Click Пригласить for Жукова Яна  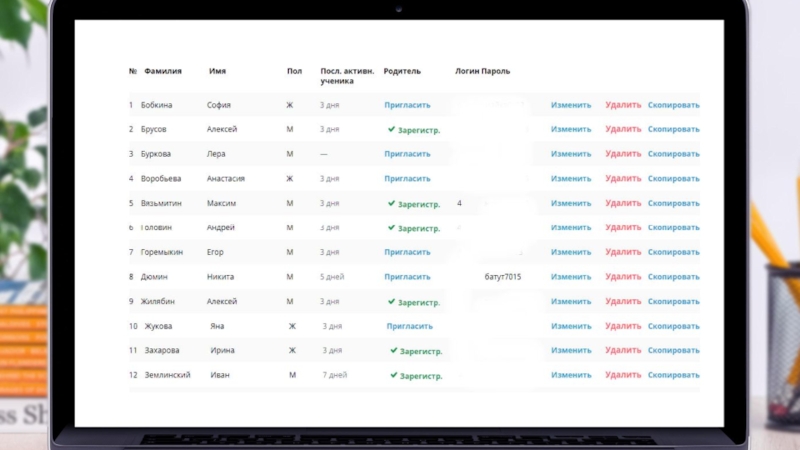(x=409, y=326)
